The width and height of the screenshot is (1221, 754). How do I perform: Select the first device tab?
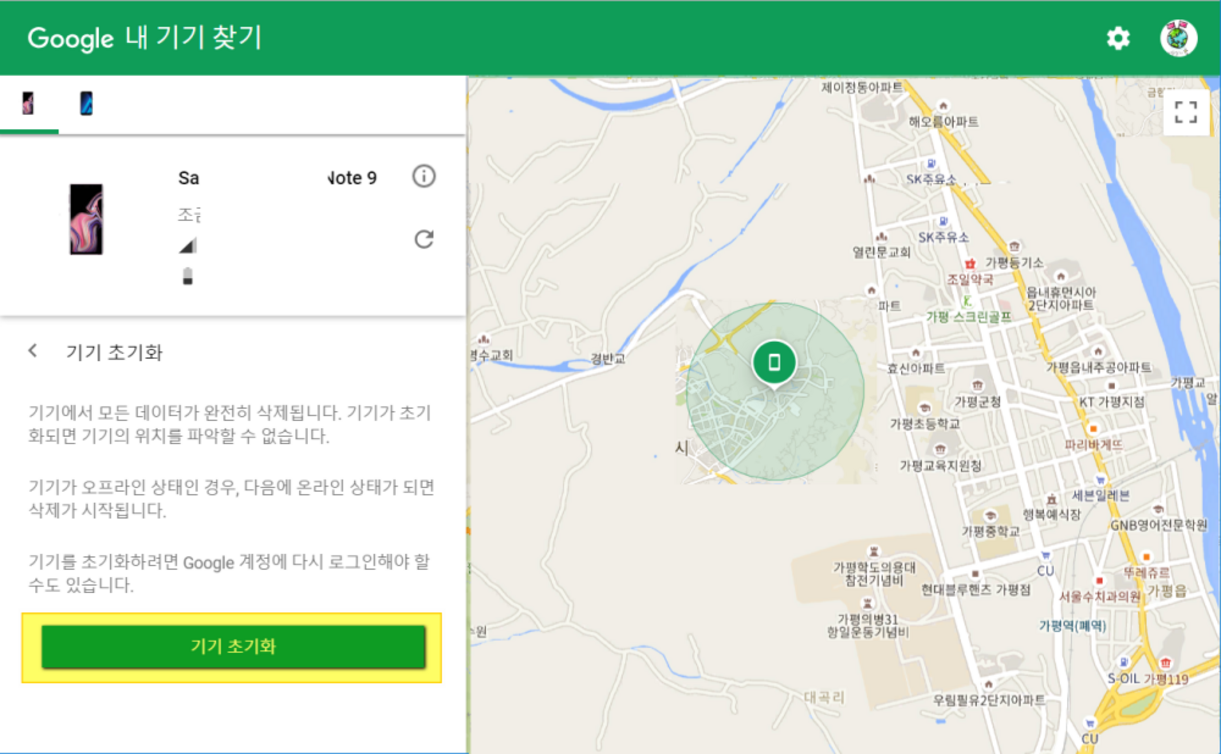28,103
